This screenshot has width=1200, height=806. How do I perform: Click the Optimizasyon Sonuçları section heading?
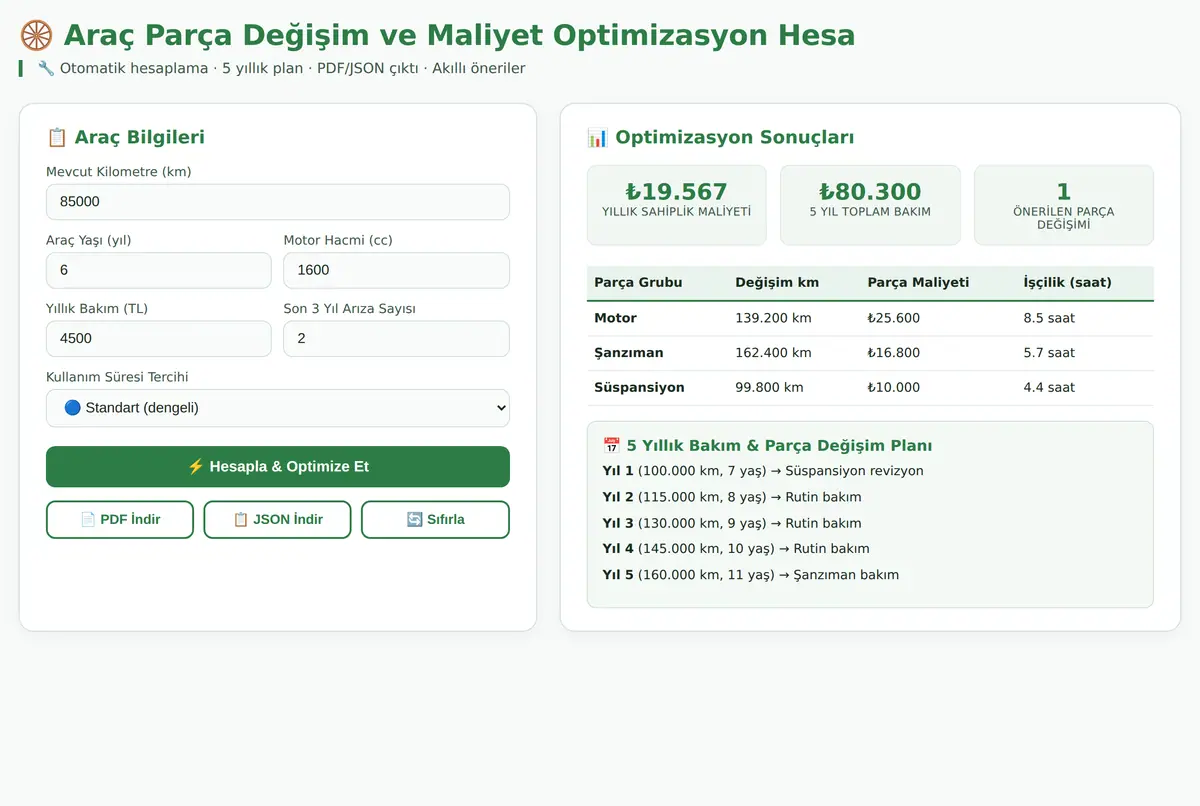(735, 137)
